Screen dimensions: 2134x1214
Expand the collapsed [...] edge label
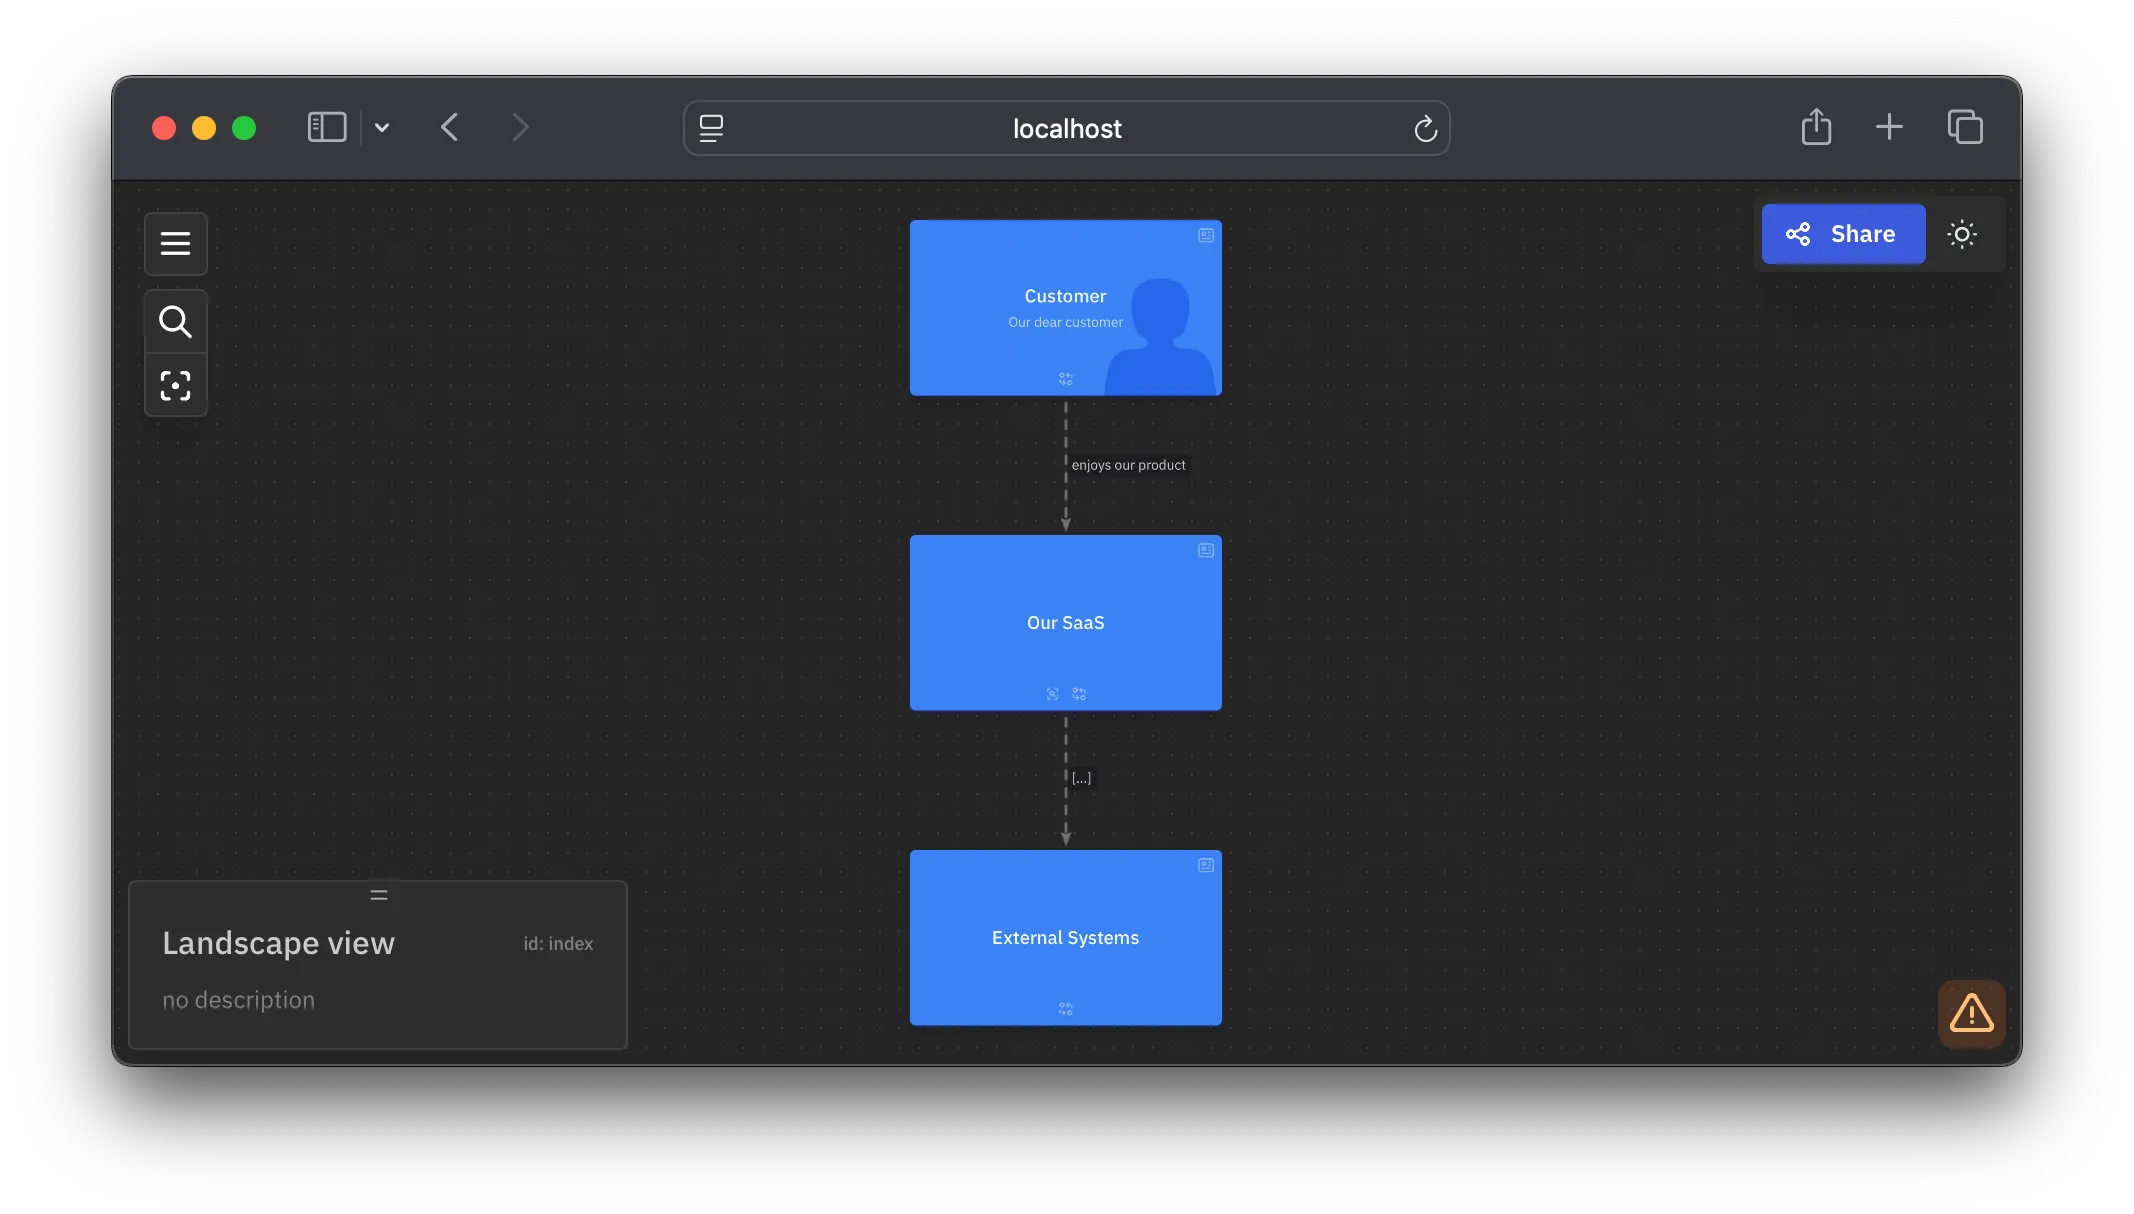tap(1081, 778)
